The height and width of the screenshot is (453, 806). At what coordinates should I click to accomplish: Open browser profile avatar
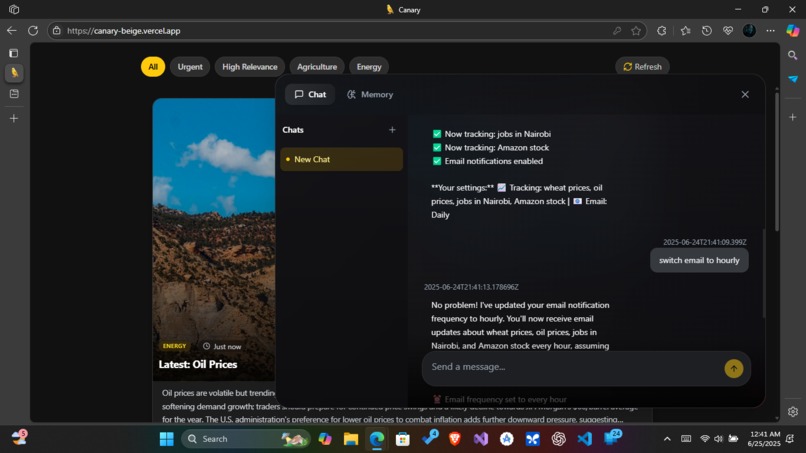pos(749,31)
